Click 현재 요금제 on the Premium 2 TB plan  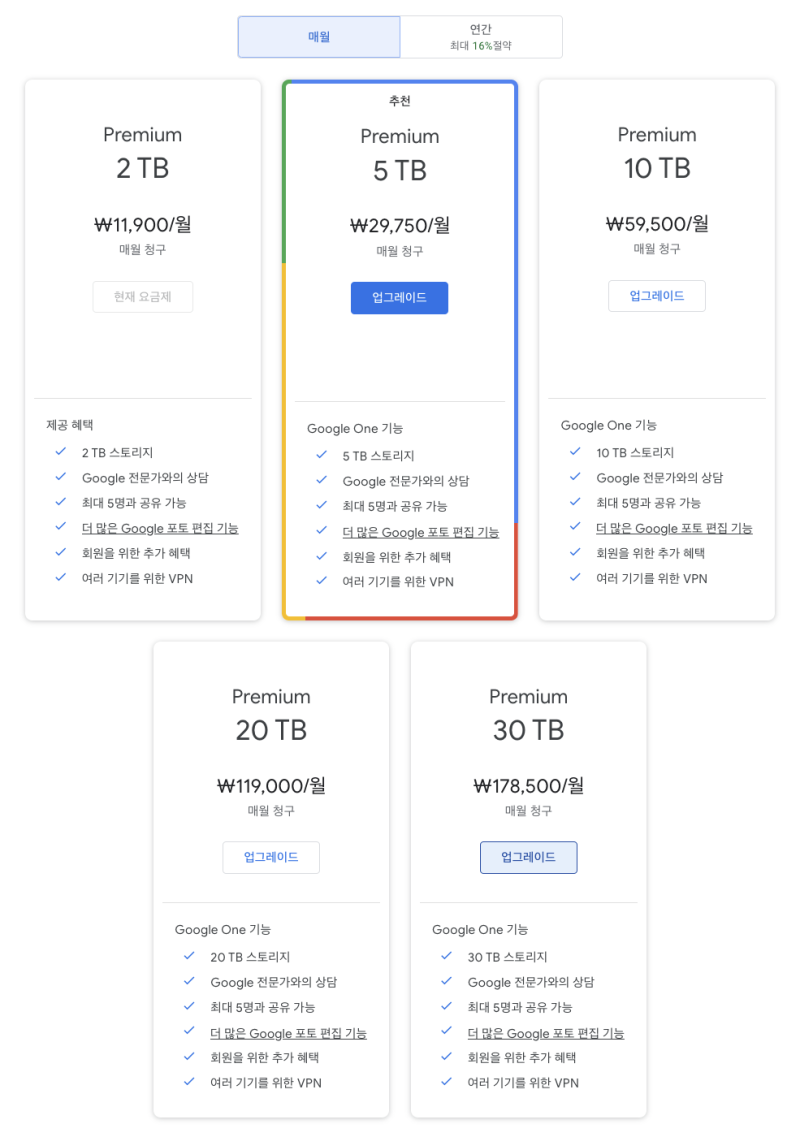tap(142, 297)
